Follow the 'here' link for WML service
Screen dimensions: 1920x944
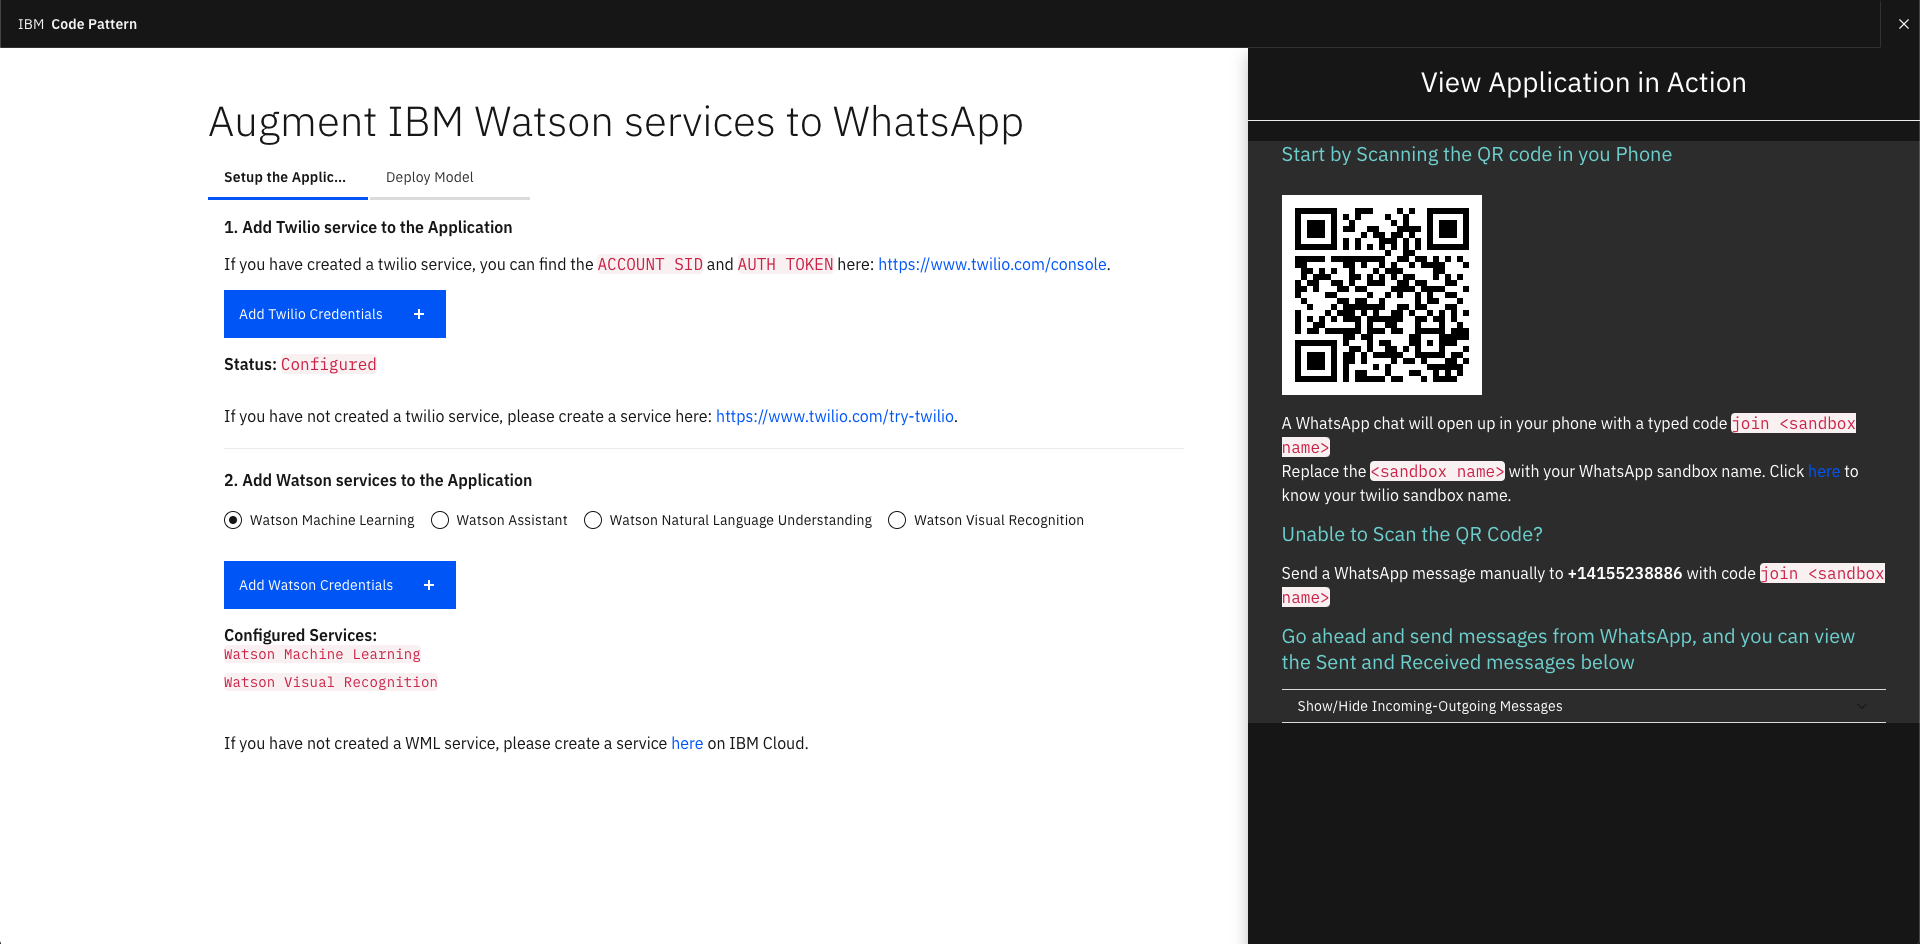click(687, 743)
